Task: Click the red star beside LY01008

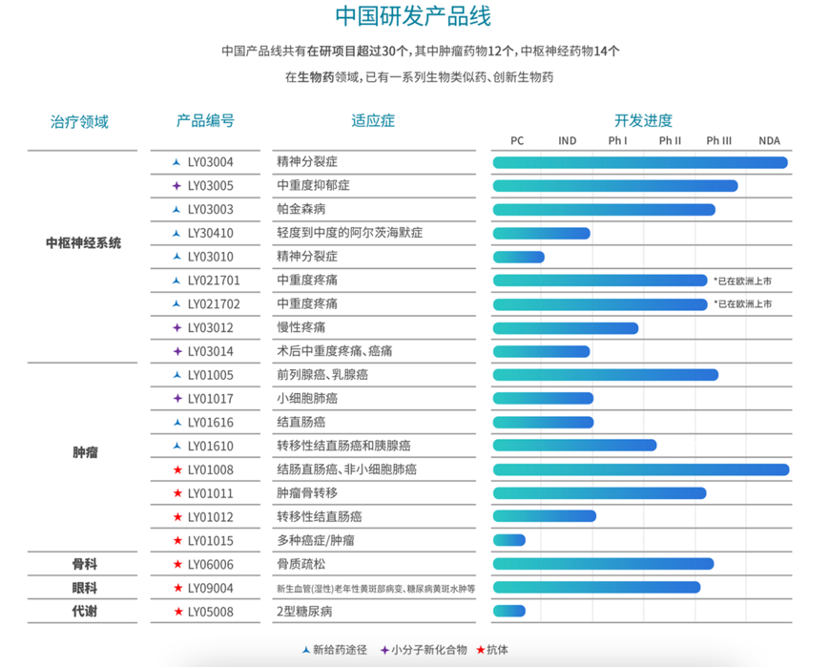Action: point(177,469)
